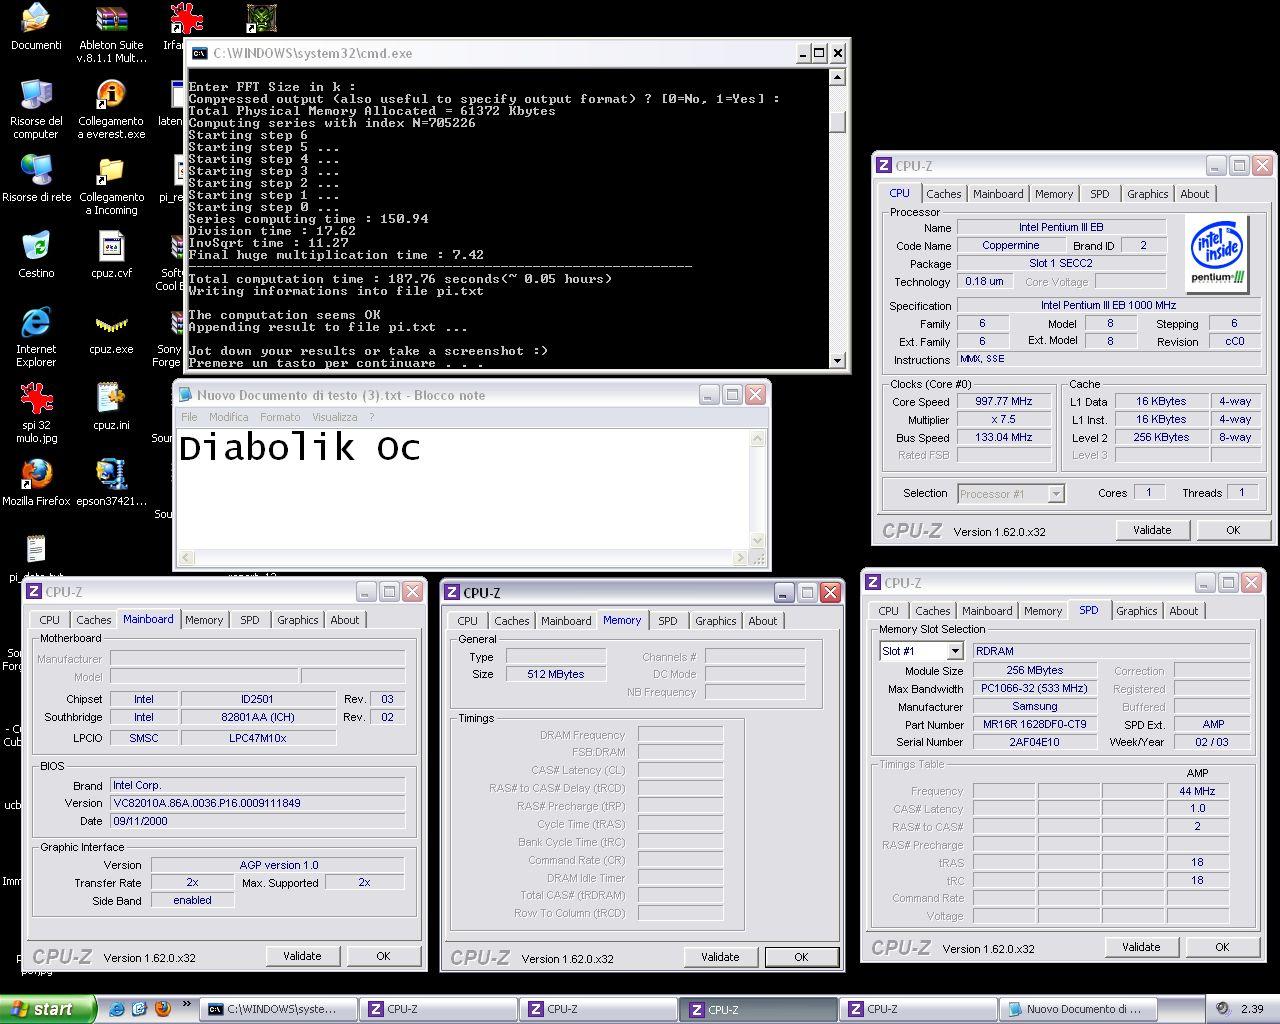Open the Documenti desktop icon

point(36,27)
